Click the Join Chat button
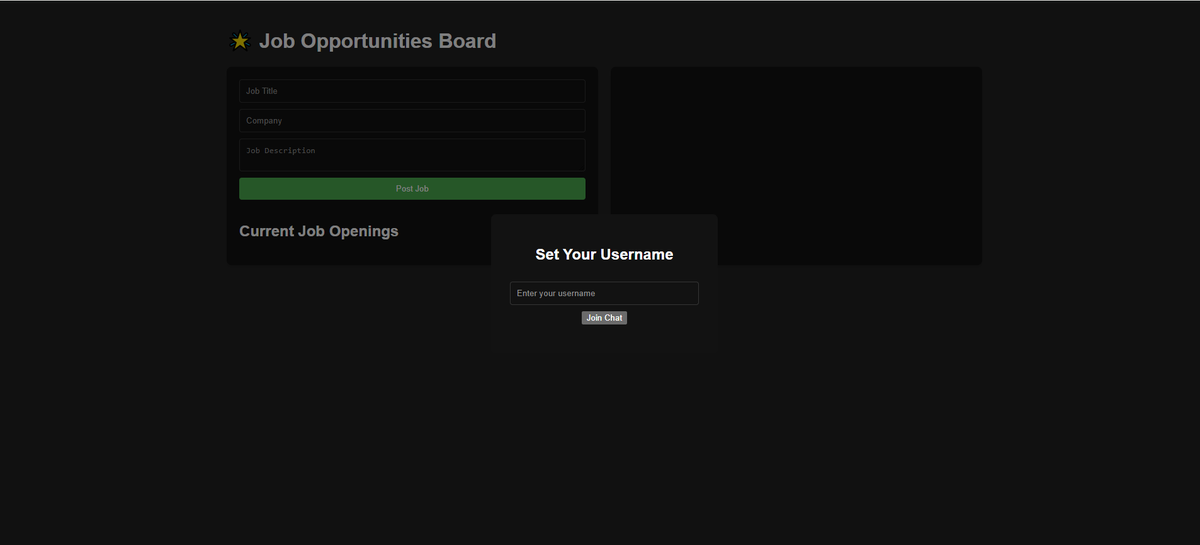 coord(604,318)
